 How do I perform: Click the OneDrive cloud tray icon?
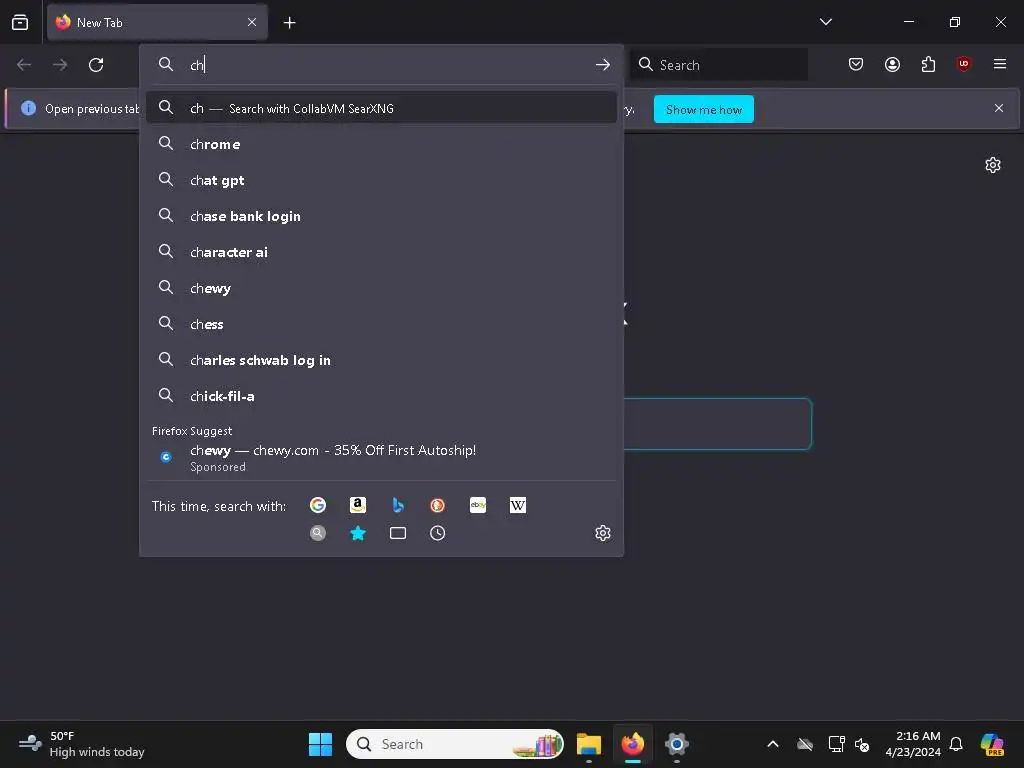[x=805, y=744]
